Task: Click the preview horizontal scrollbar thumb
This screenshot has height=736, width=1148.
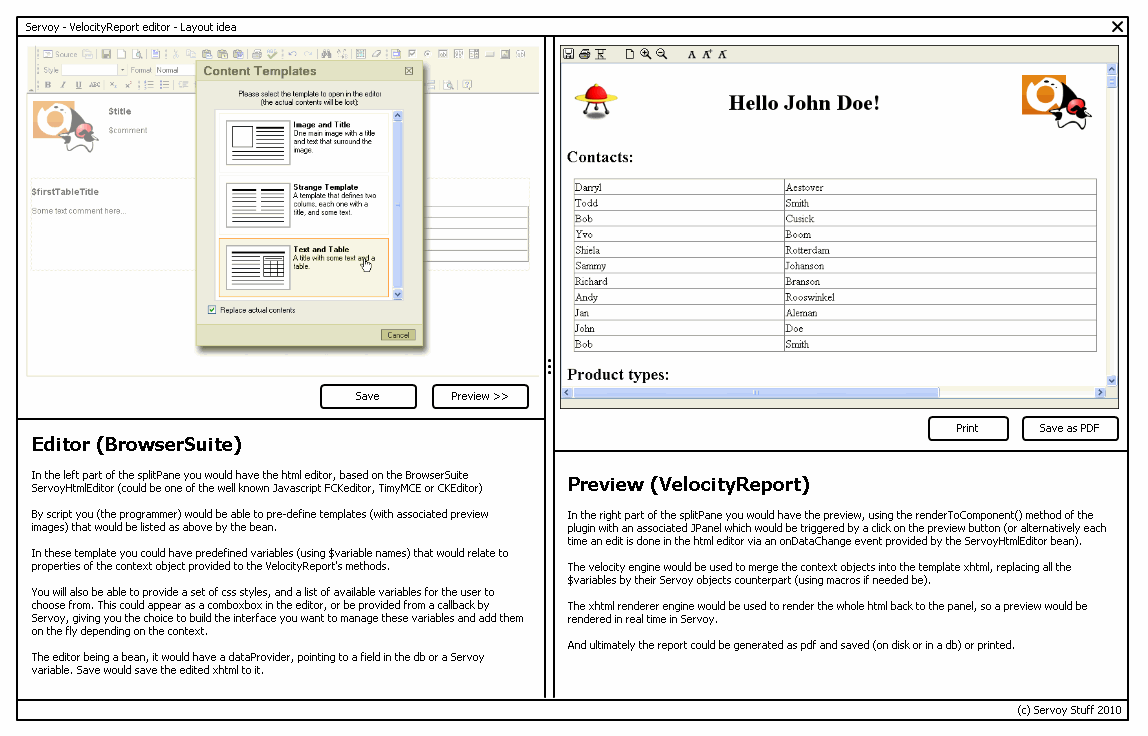Action: pyautogui.click(x=756, y=393)
